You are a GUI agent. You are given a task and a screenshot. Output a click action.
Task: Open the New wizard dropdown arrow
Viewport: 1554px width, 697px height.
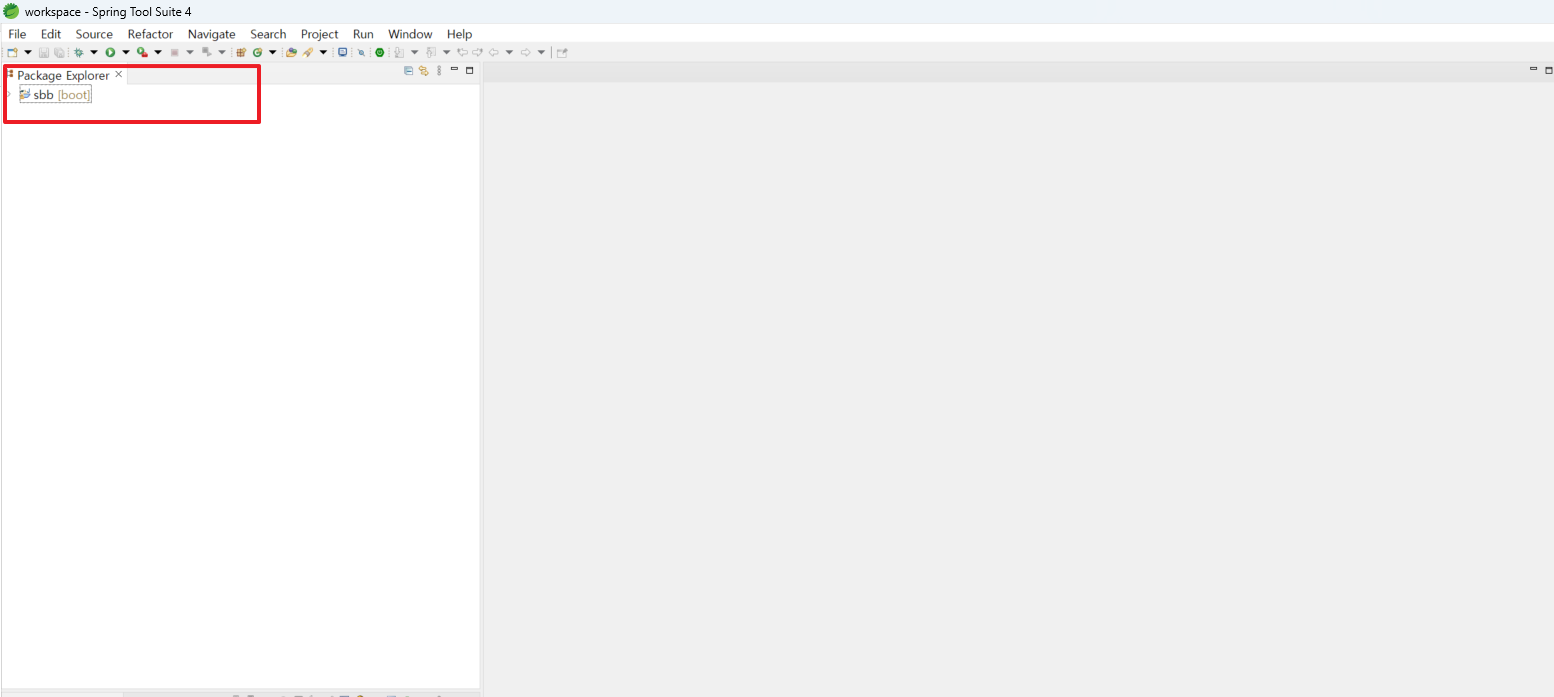[x=28, y=52]
